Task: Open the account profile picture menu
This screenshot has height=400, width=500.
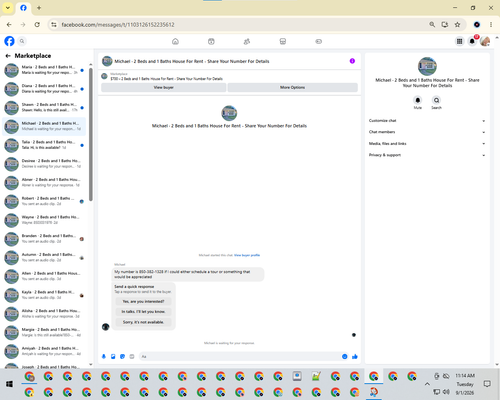Action: 485,41
